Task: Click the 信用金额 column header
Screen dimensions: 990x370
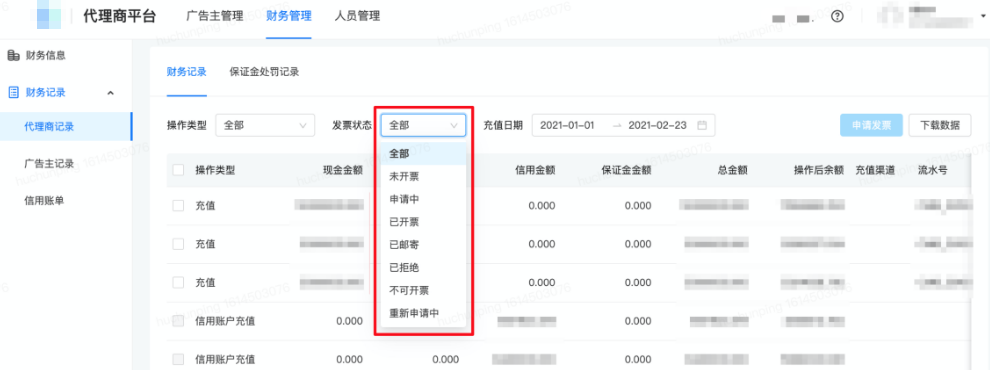Action: (535, 170)
